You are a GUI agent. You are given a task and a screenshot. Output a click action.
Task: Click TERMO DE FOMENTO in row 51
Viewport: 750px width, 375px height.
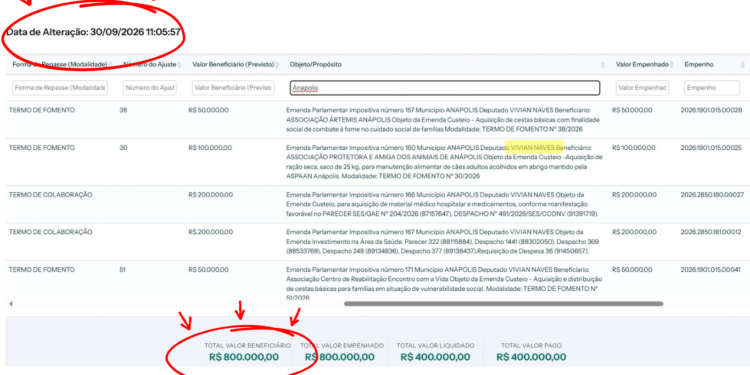coord(42,270)
